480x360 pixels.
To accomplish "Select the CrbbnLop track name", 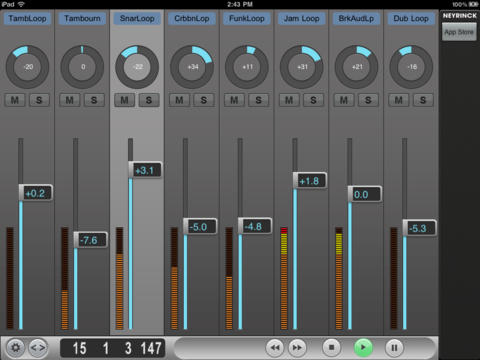I will [x=192, y=18].
